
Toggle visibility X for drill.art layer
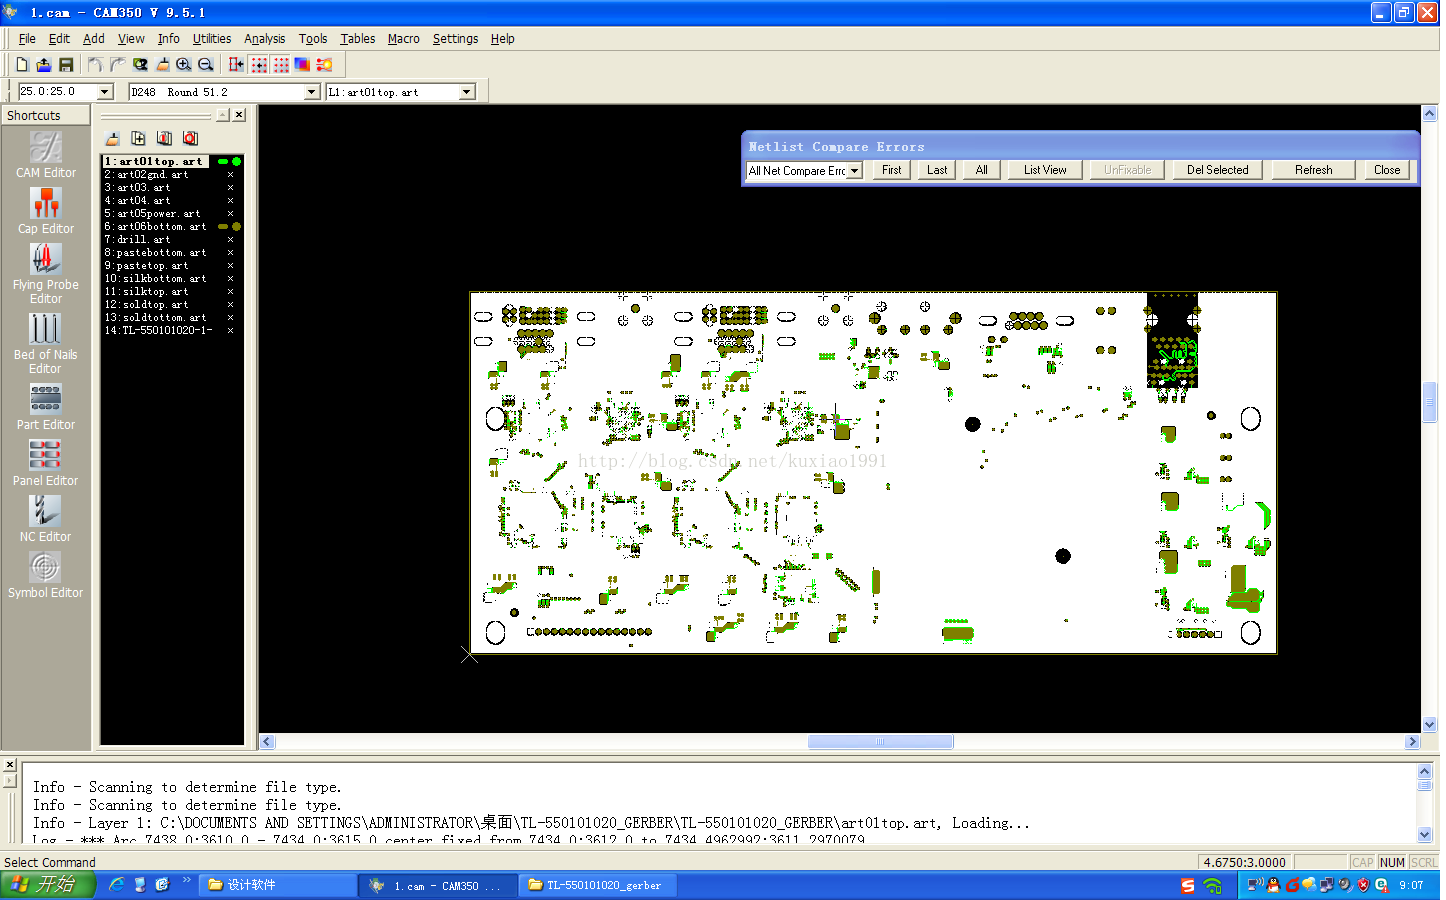230,239
